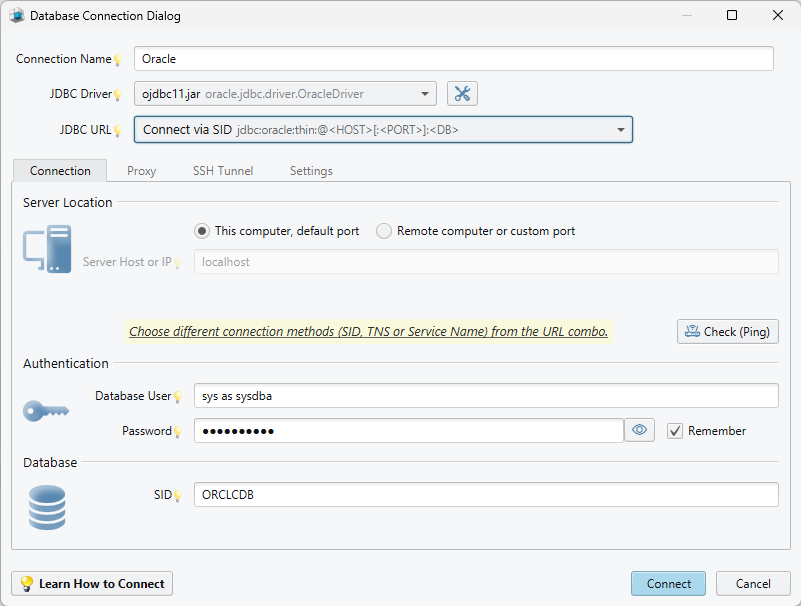Switch to the SSH Tunnel tab
Image resolution: width=801 pixels, height=606 pixels.
coord(222,171)
